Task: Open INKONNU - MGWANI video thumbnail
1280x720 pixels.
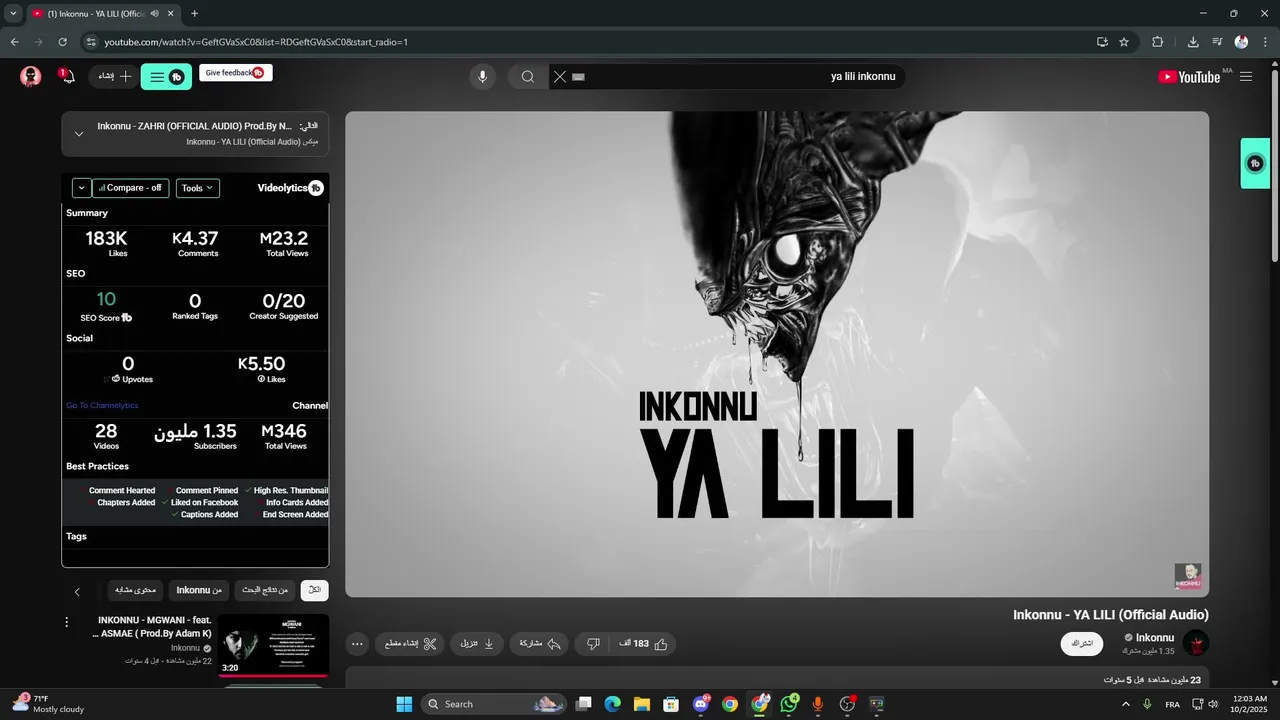Action: pyautogui.click(x=273, y=646)
